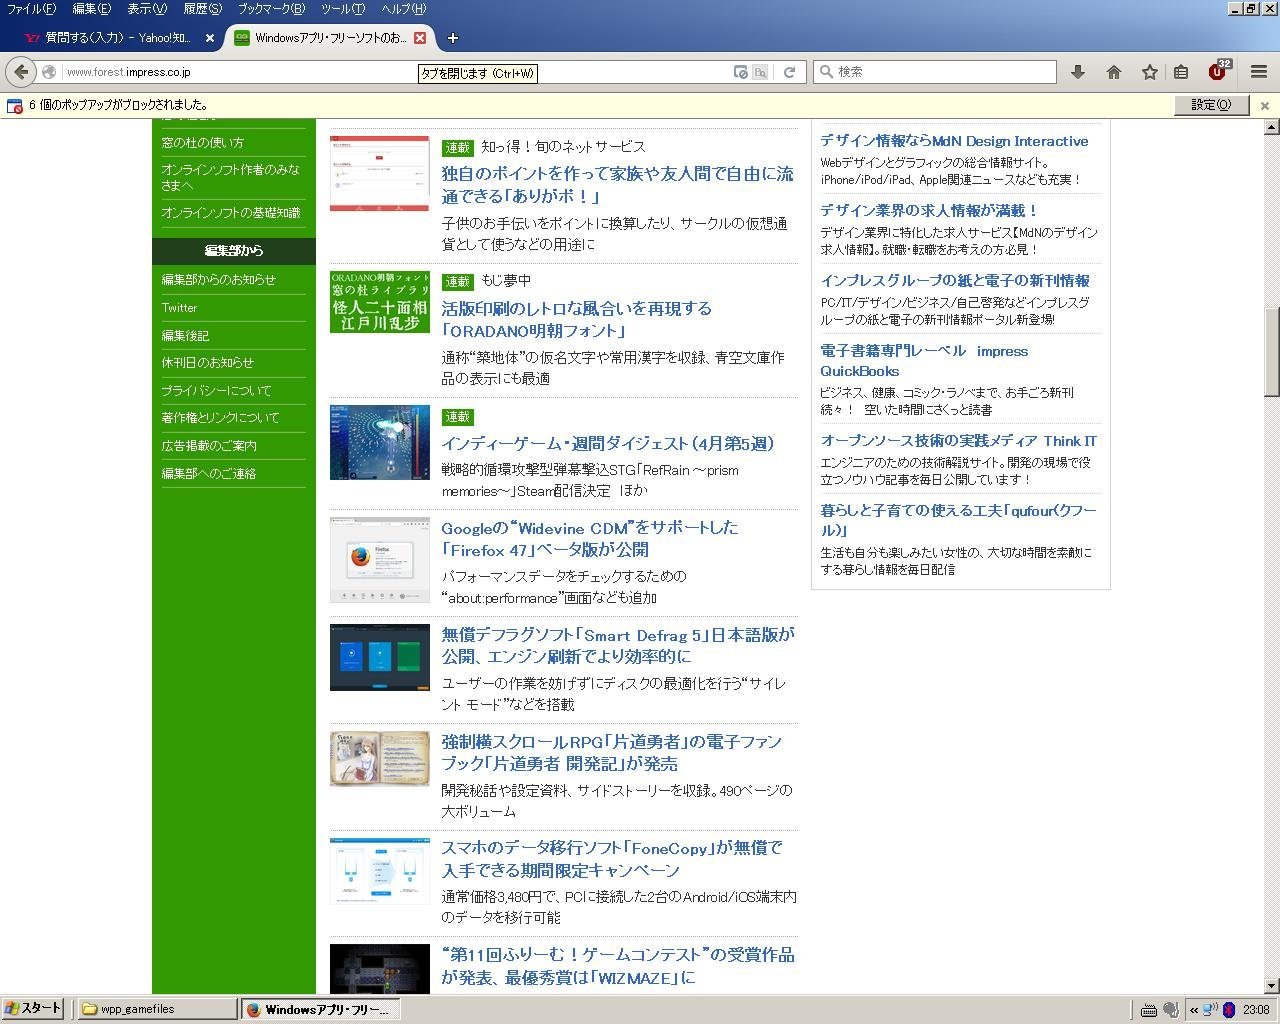This screenshot has width=1280, height=1024.
Task: Reload the page with the refresh icon
Action: click(x=789, y=72)
